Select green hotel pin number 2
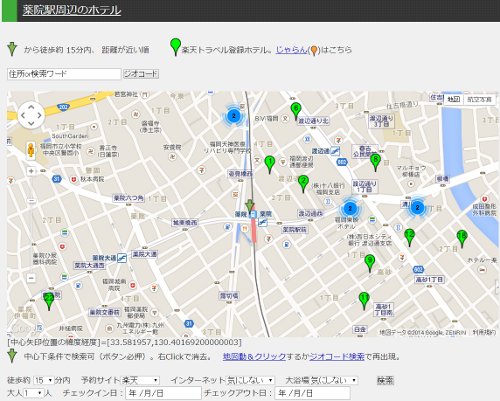Screen dimensions: 500x401 point(303,184)
